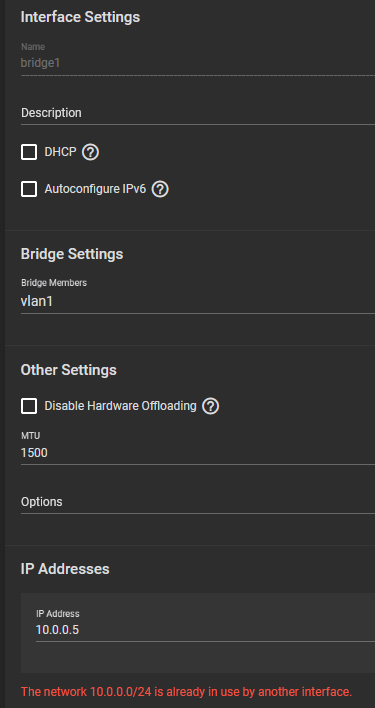Select the Options input field

pyautogui.click(x=198, y=502)
